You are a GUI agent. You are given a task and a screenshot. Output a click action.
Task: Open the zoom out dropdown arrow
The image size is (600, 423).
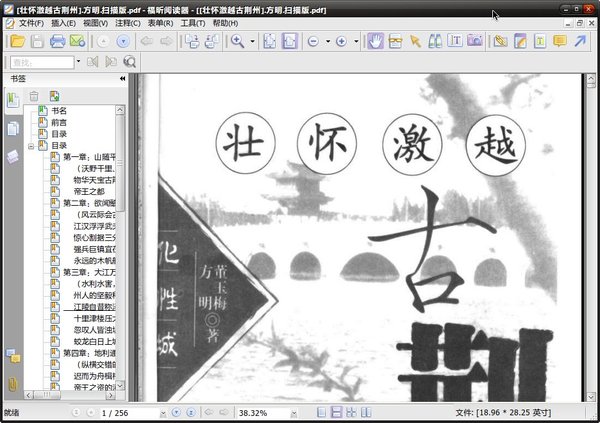[x=328, y=41]
